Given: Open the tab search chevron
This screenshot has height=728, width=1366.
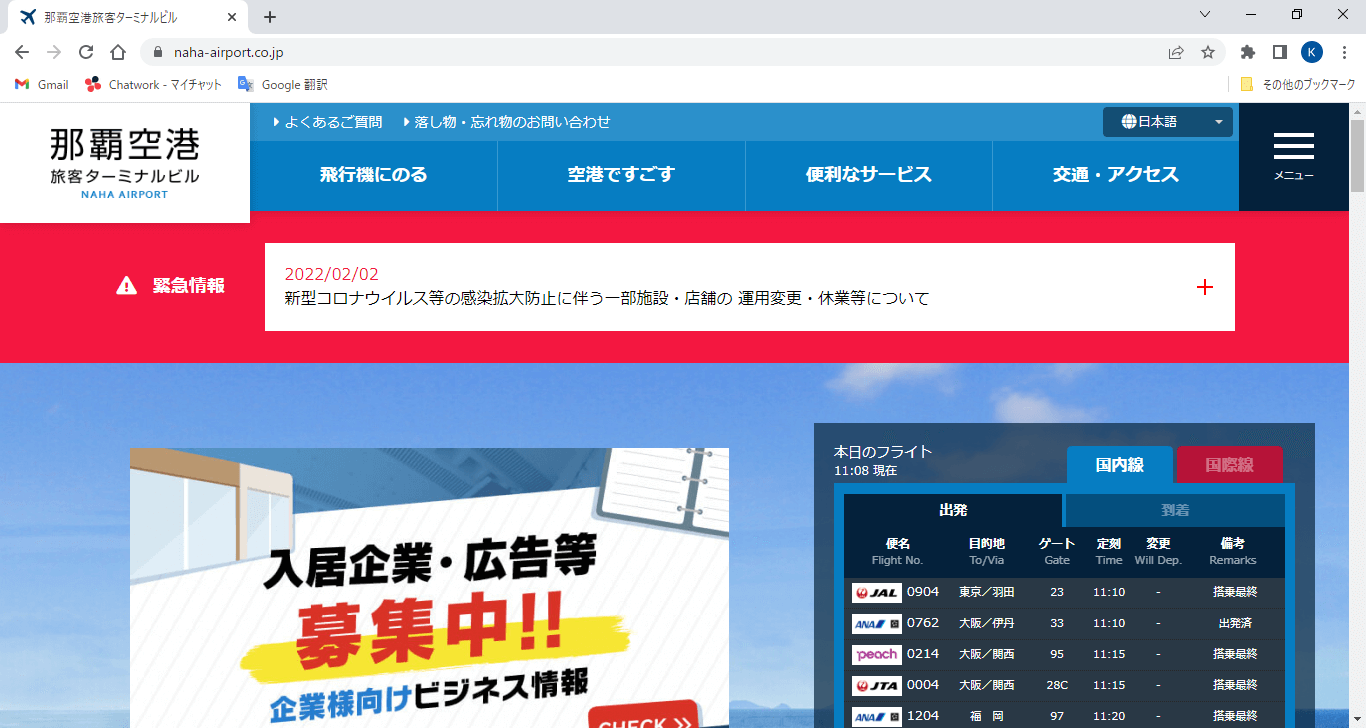Looking at the screenshot, I should 1205,14.
